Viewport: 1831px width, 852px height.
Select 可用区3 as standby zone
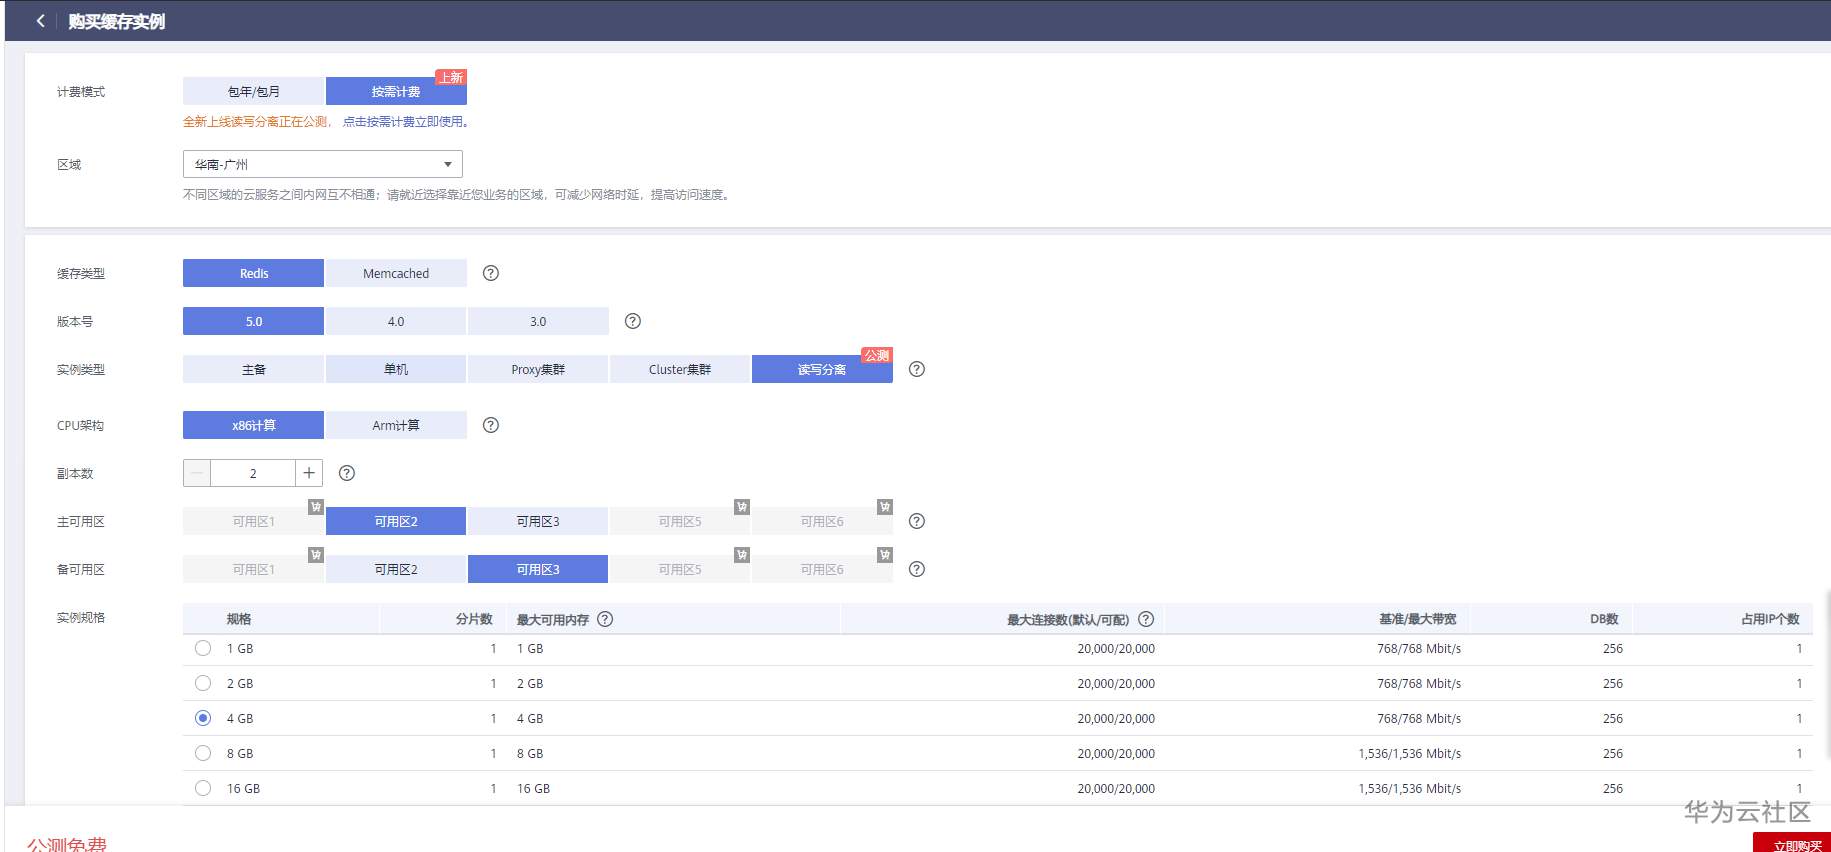[x=538, y=569]
